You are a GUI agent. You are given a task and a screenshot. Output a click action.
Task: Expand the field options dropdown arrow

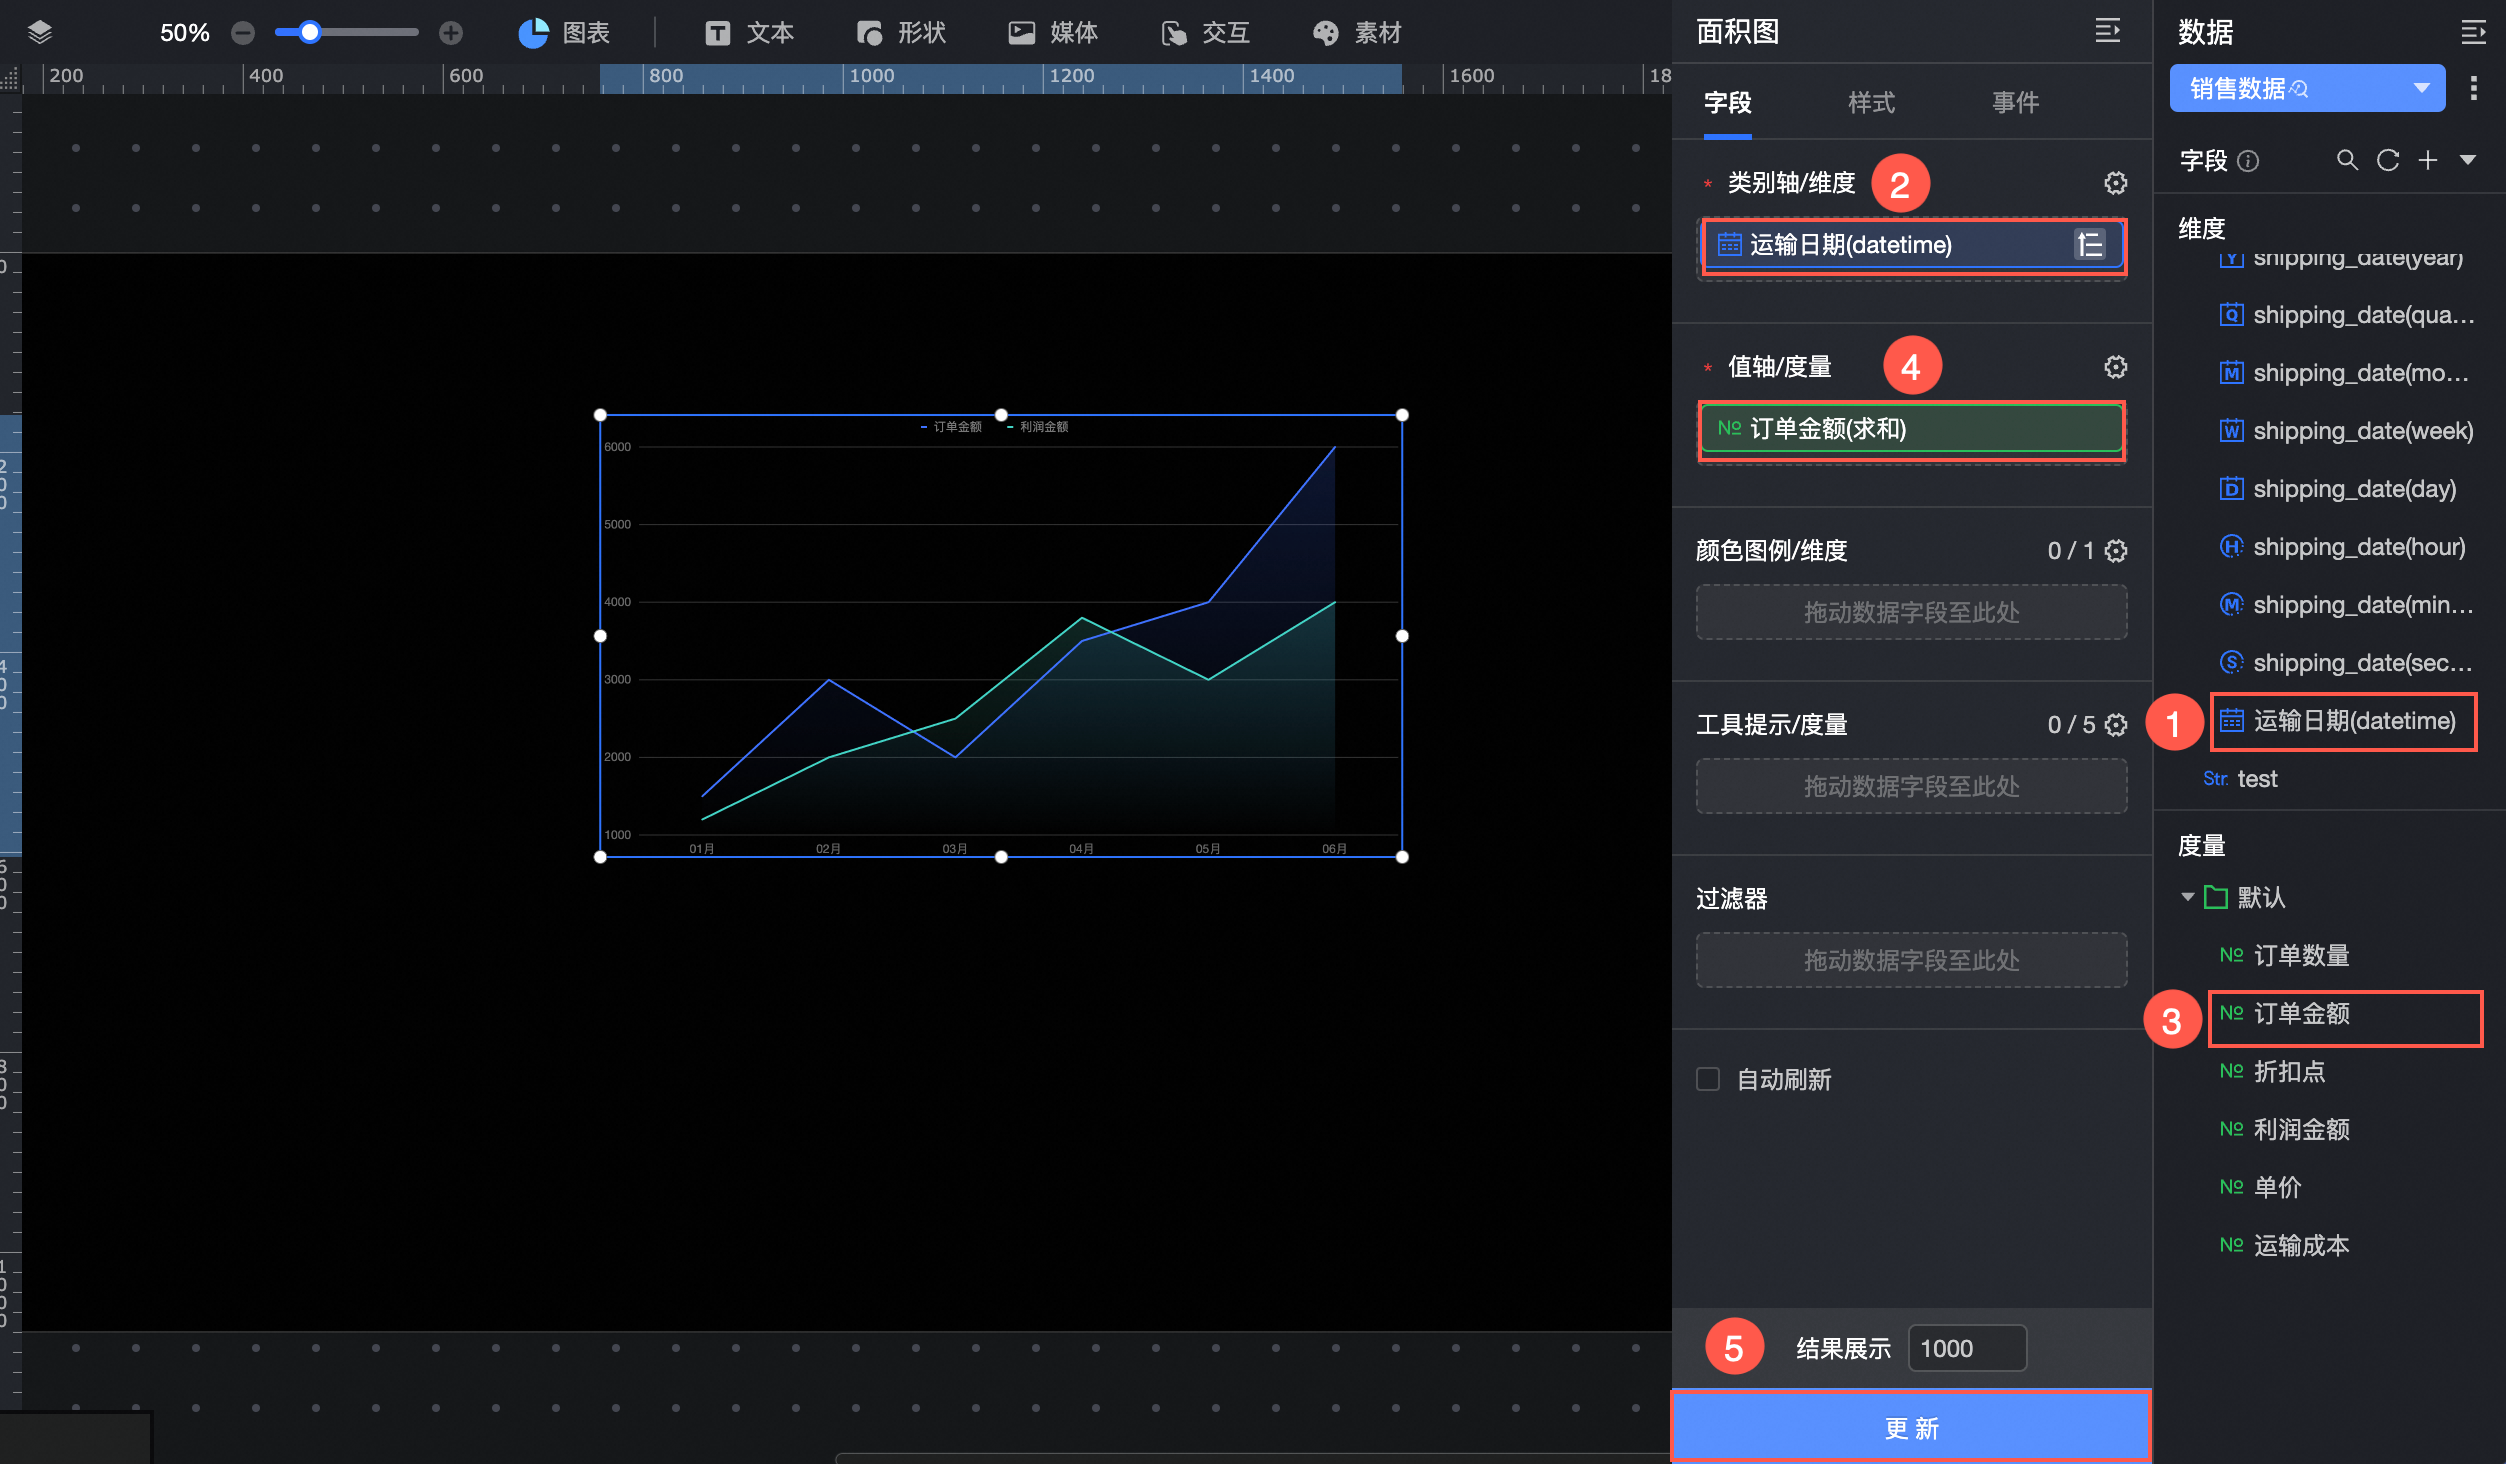click(x=2468, y=160)
